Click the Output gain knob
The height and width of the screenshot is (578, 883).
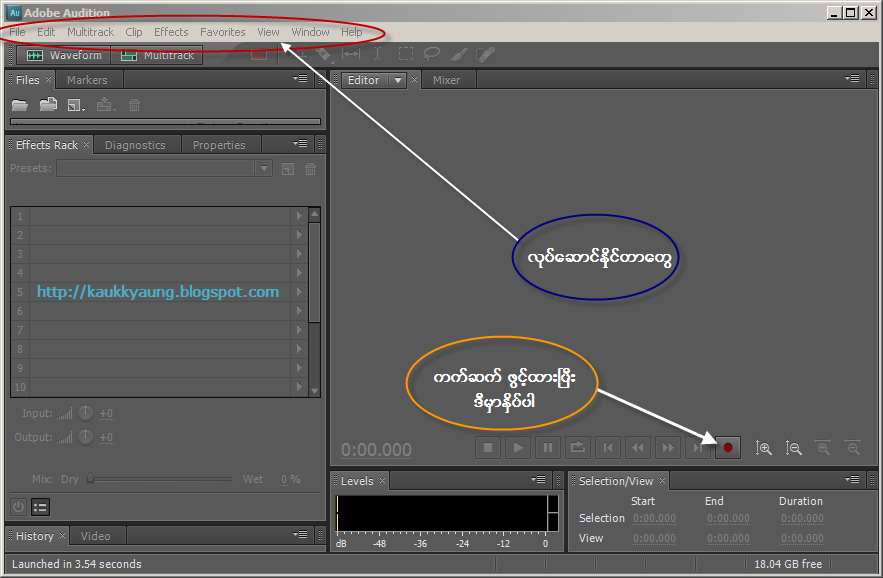(85, 437)
